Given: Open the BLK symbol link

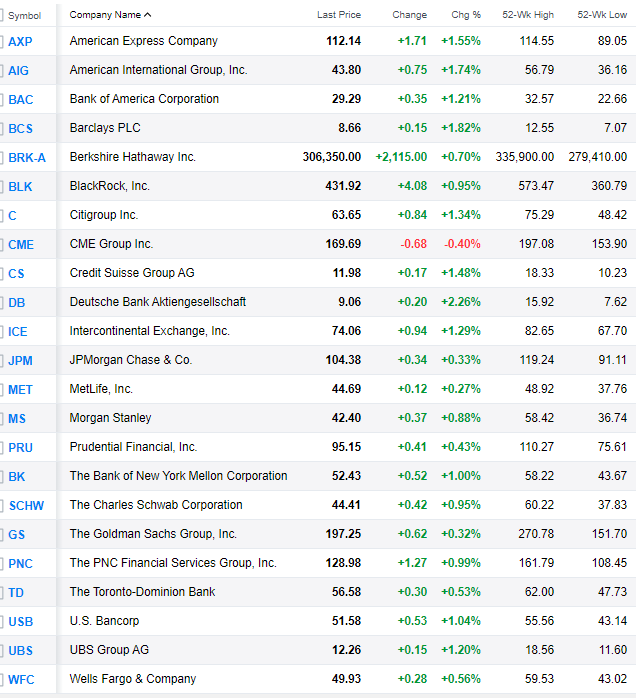Looking at the screenshot, I should [x=20, y=187].
